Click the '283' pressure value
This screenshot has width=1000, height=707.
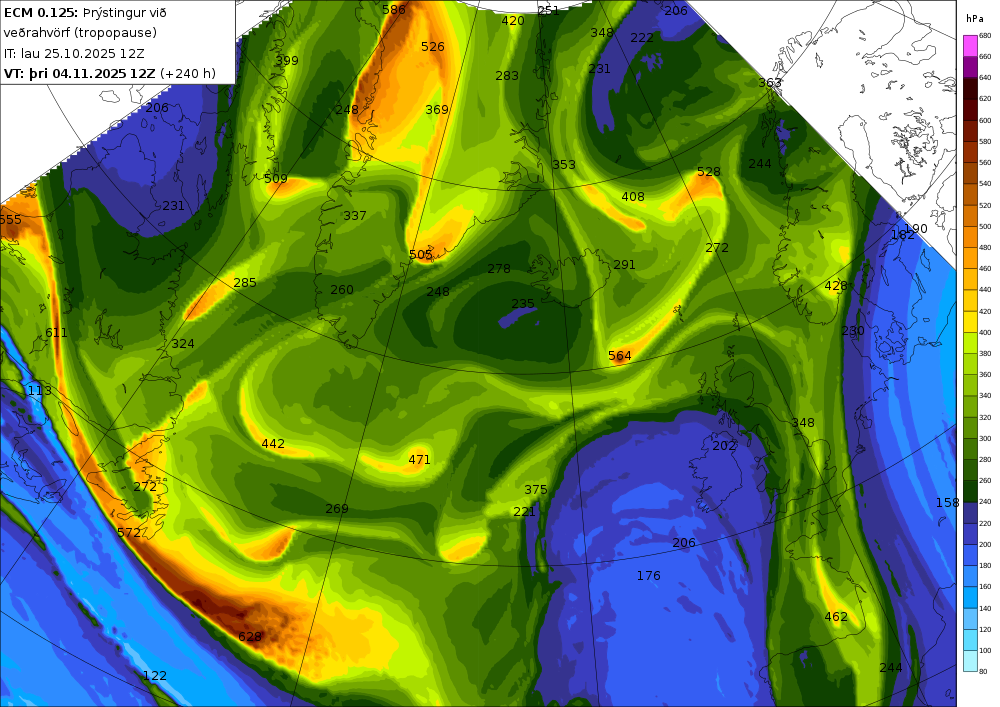tap(507, 76)
